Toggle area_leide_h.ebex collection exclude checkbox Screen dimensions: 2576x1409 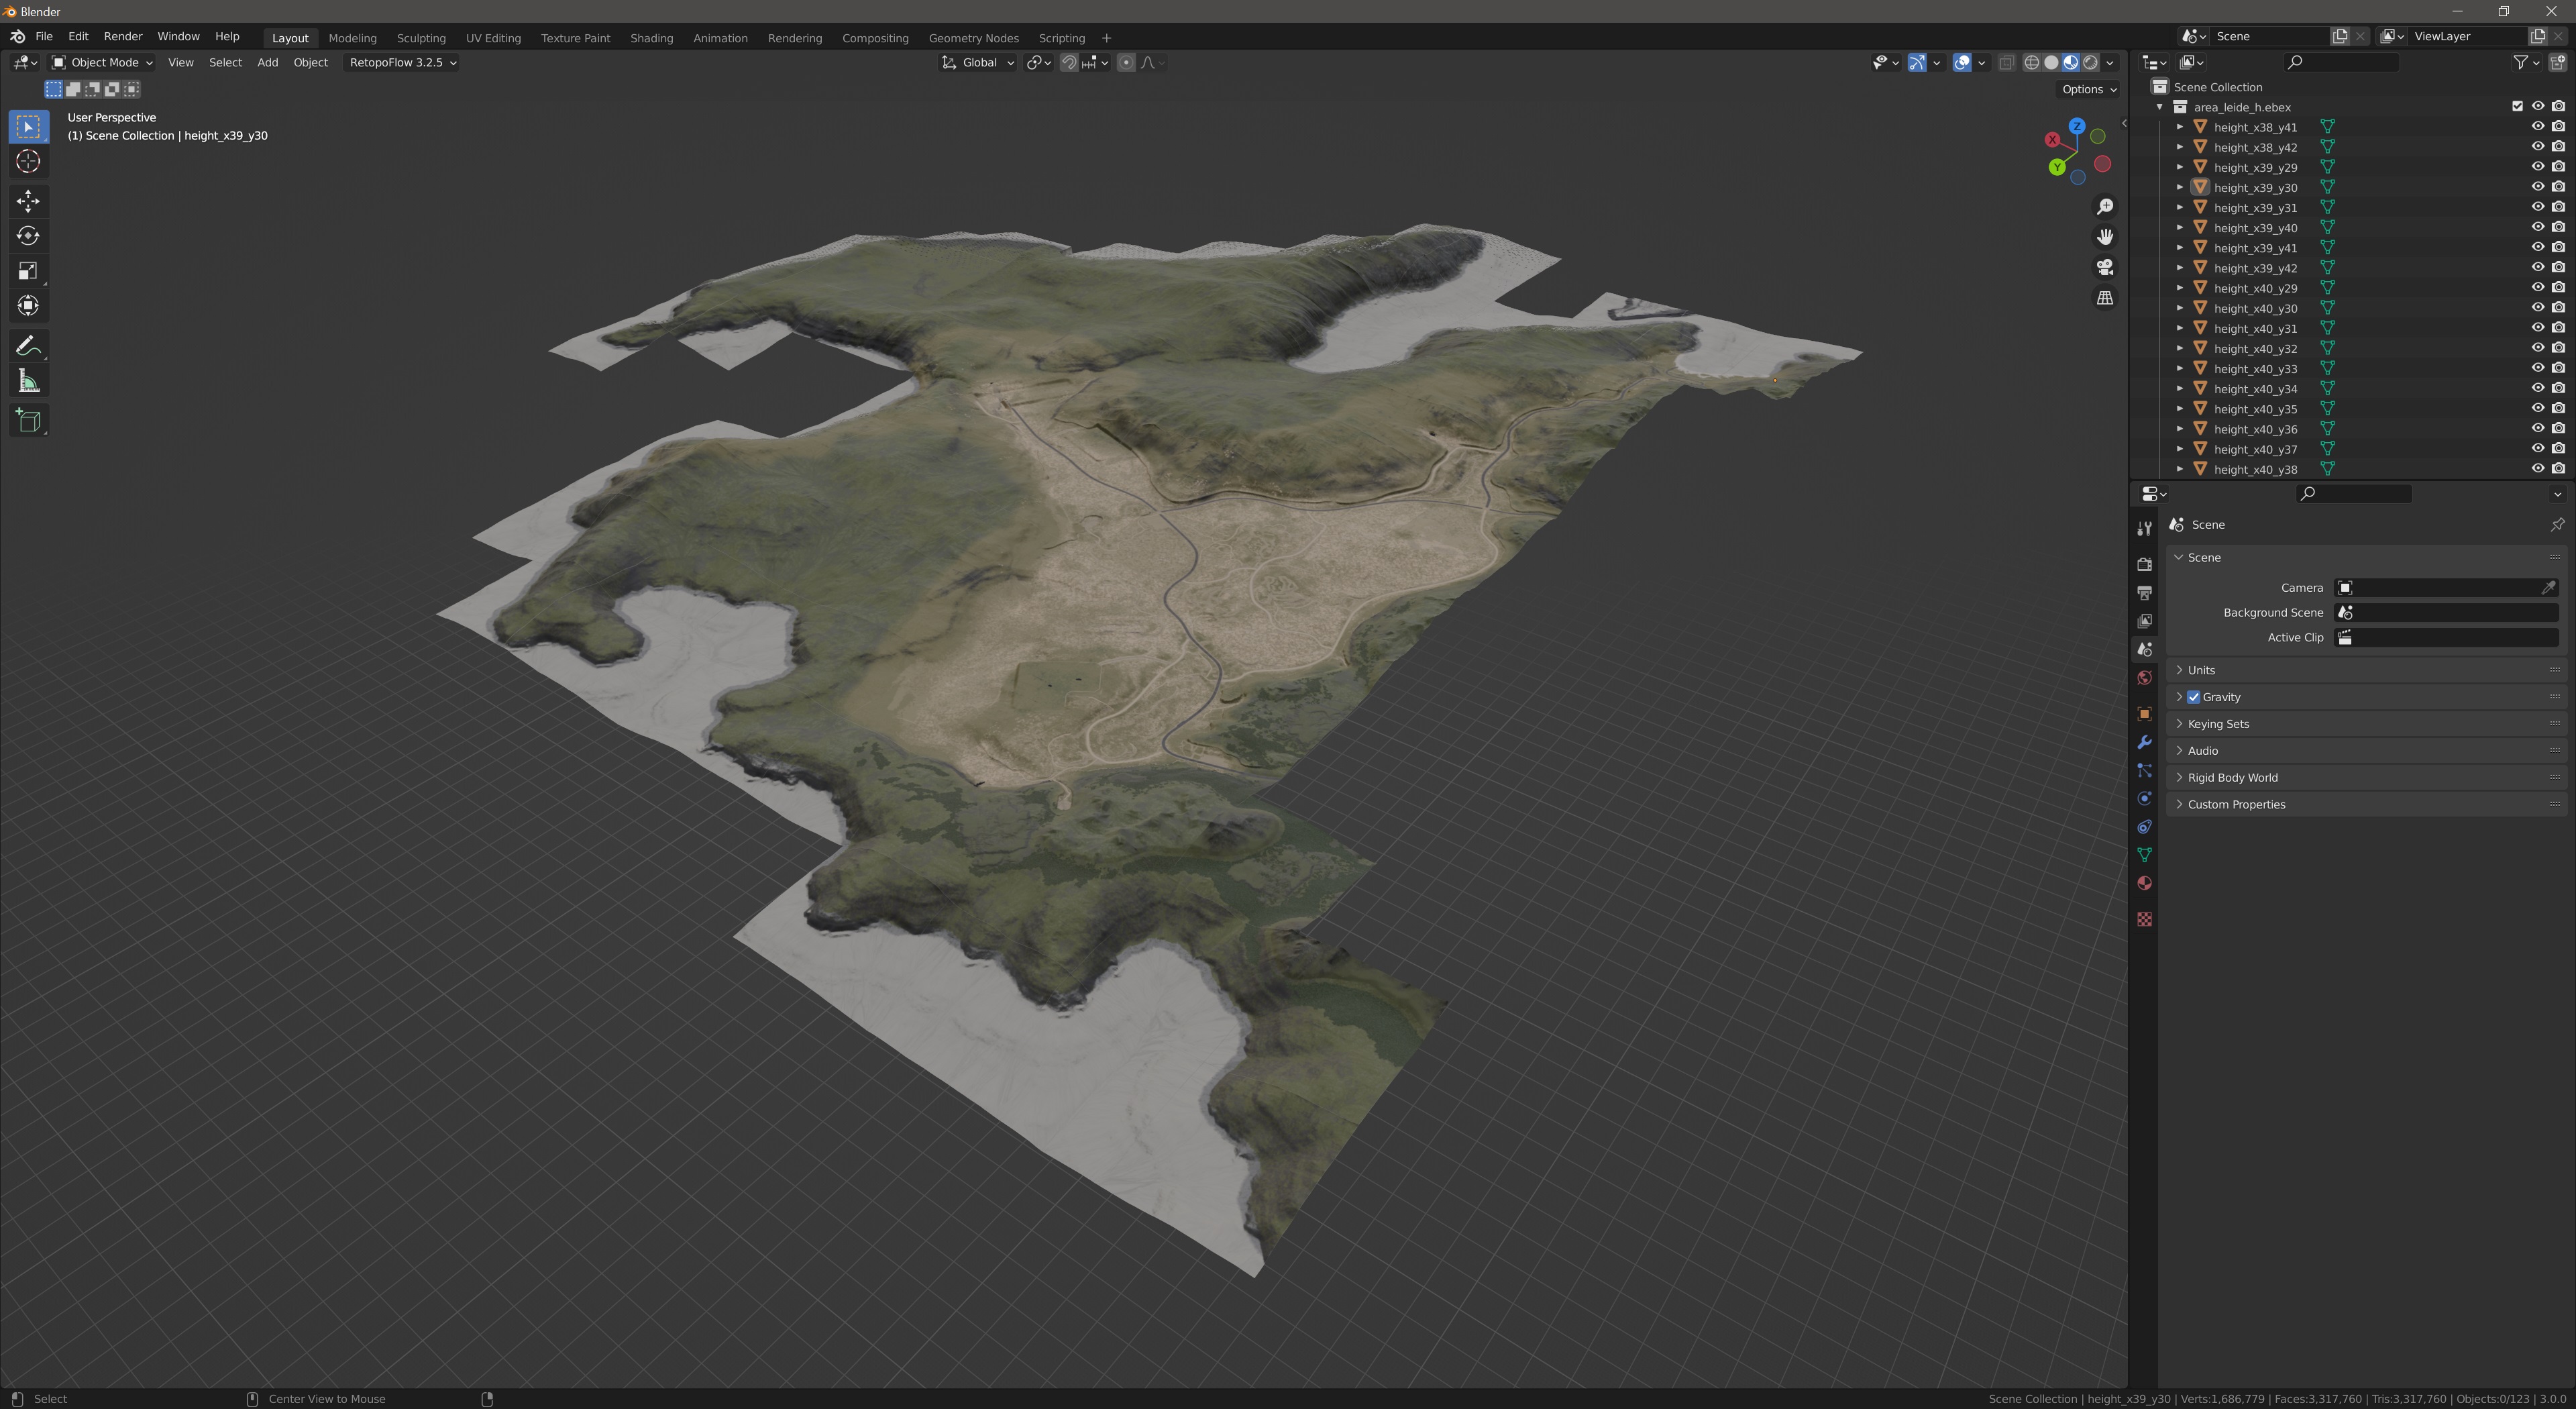click(x=2517, y=107)
